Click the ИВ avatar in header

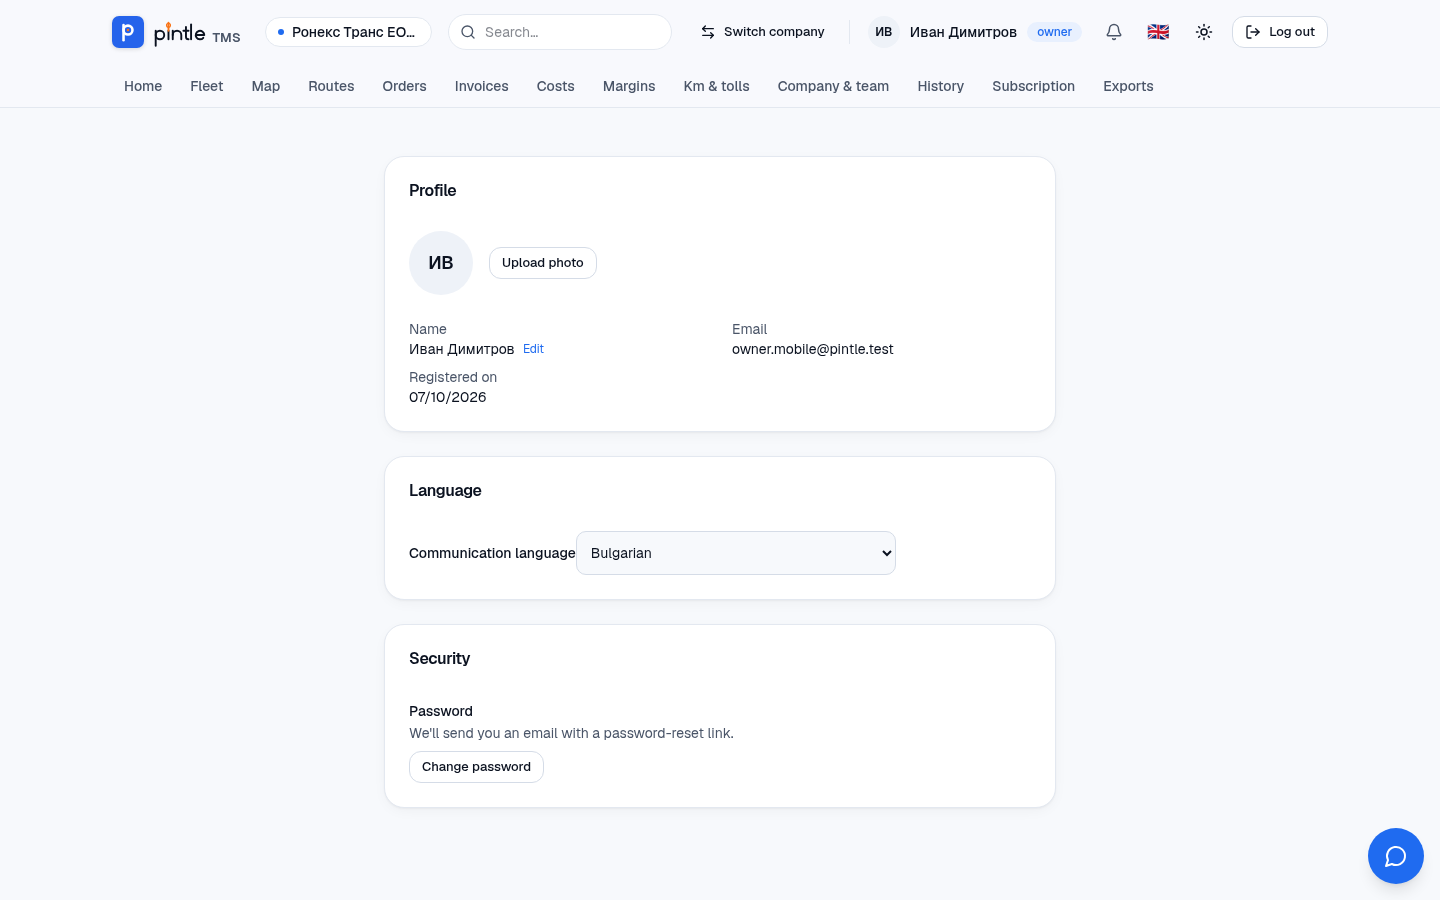point(884,32)
